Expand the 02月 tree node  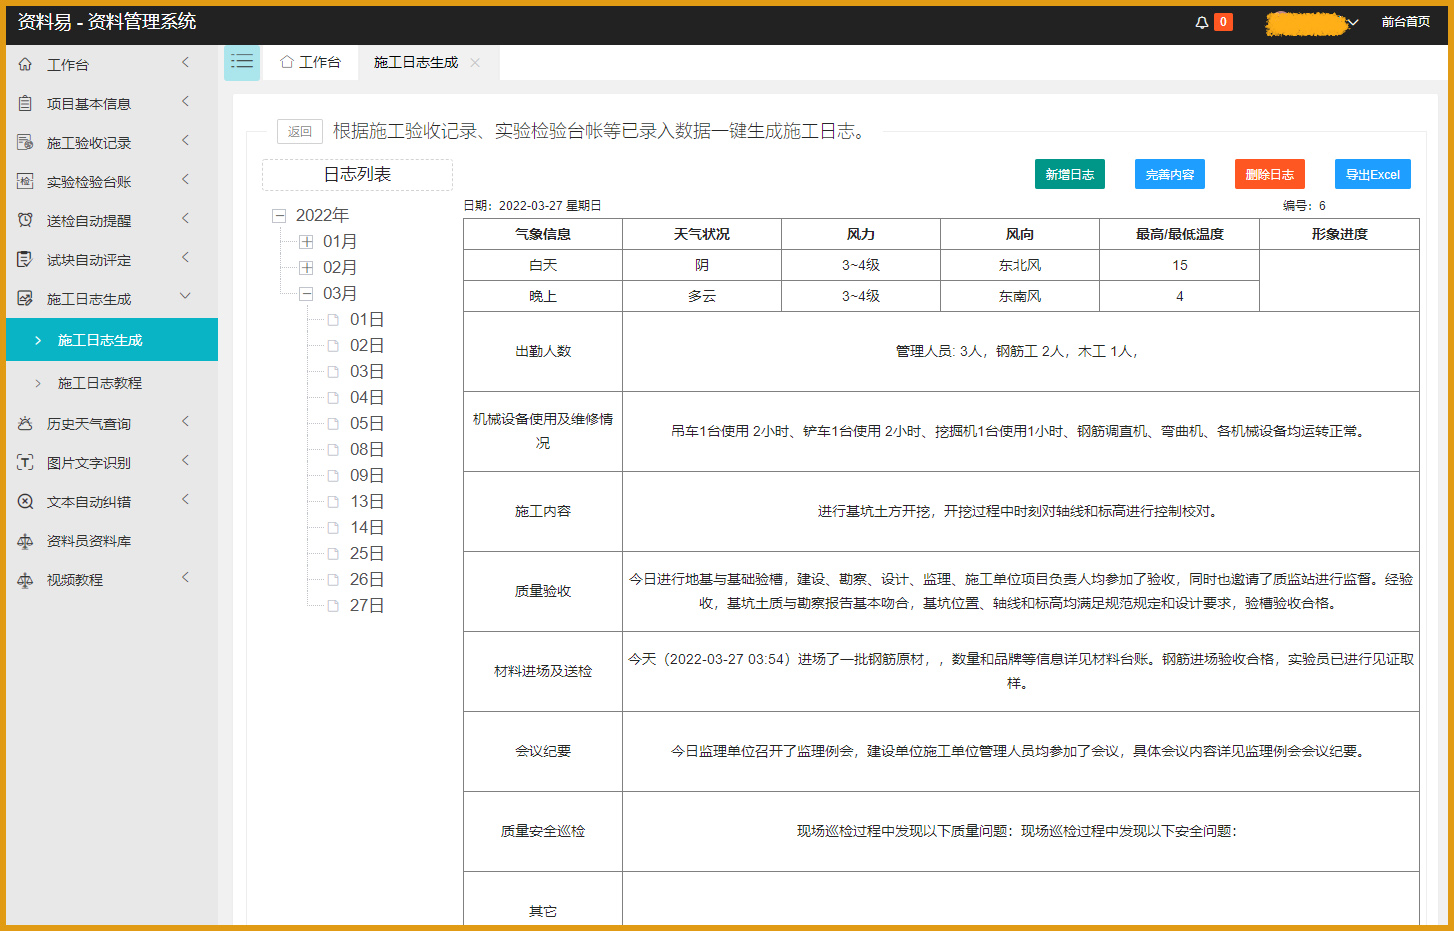click(306, 268)
